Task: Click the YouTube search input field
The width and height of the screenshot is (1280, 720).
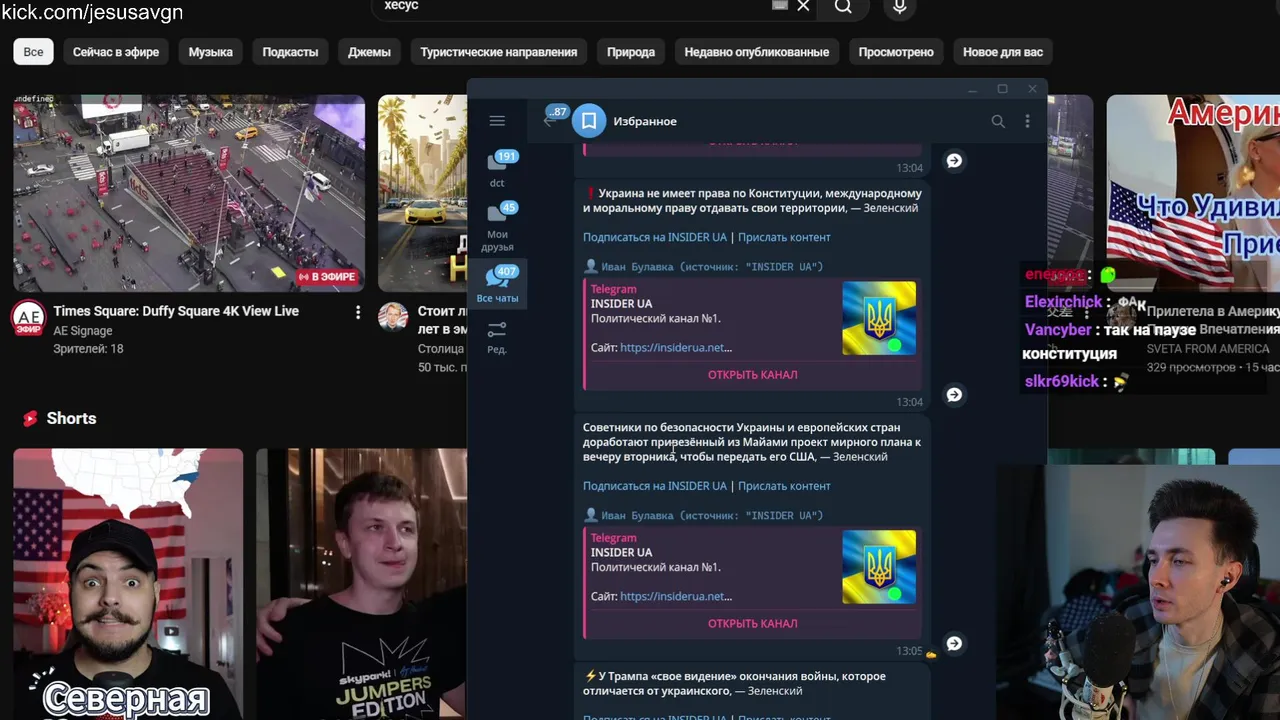Action: 570,6
